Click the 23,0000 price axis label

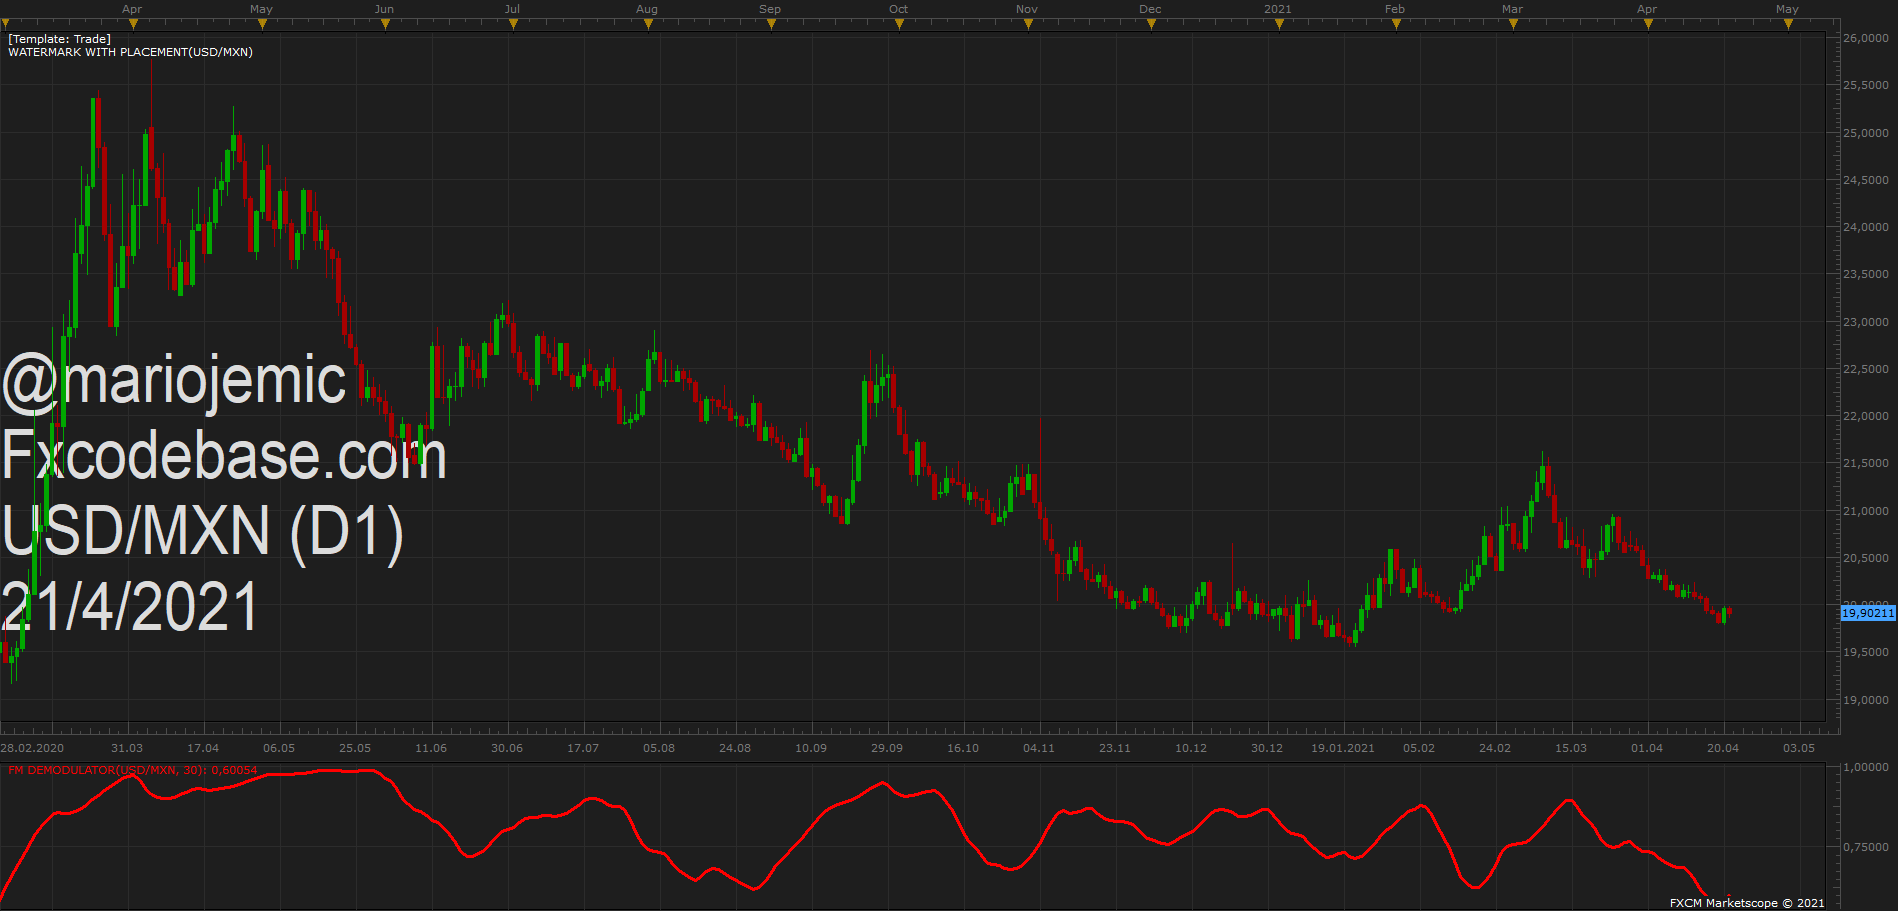[x=1866, y=322]
